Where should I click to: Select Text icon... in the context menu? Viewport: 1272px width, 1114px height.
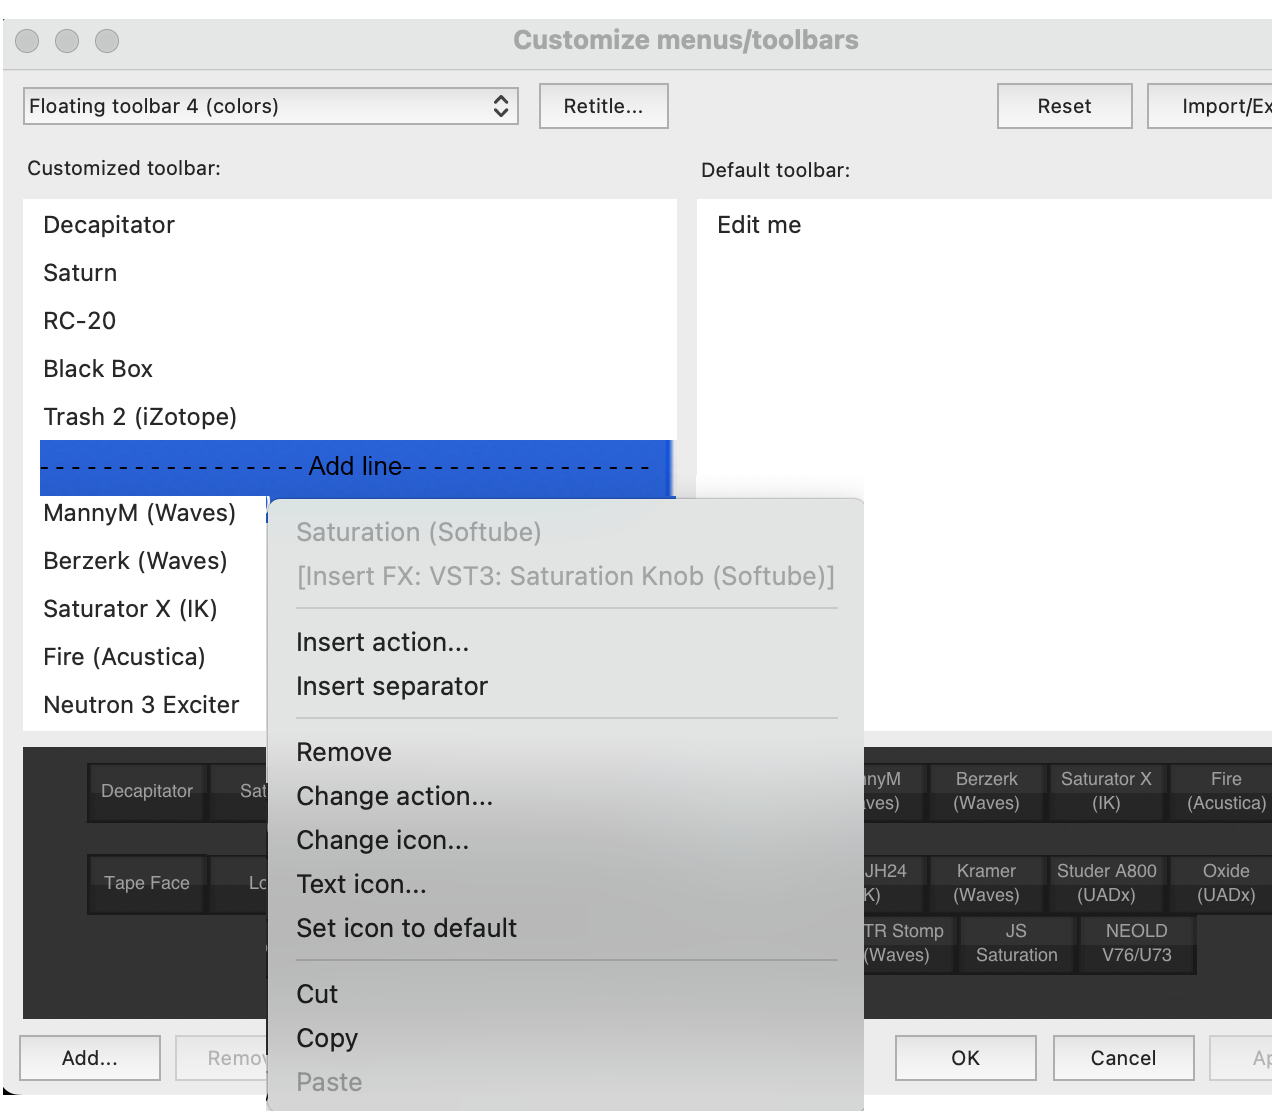[x=566, y=884]
